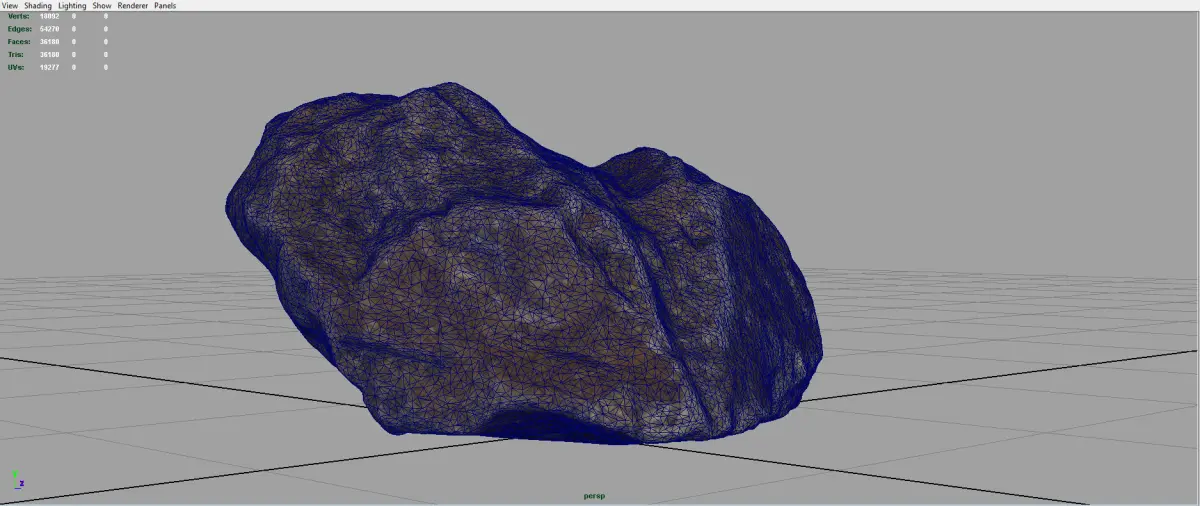Click the 'Tris:' heads-up label
Image resolution: width=1200 pixels, height=506 pixels.
pos(17,55)
